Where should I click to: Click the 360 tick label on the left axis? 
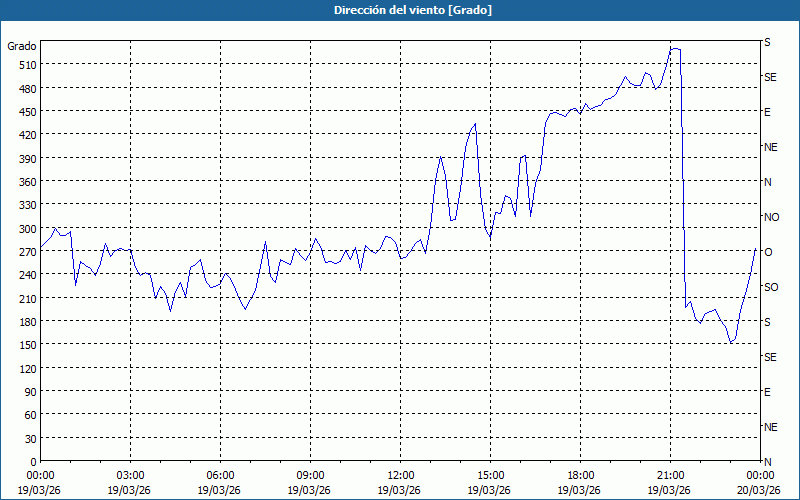pyautogui.click(x=24, y=182)
